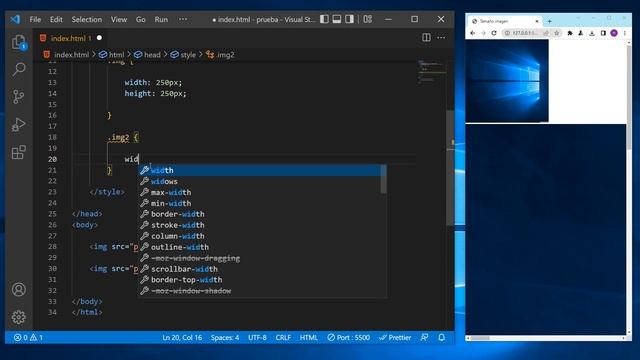Click Port : 5500 Live Server status
The width and height of the screenshot is (640, 360).
point(349,338)
